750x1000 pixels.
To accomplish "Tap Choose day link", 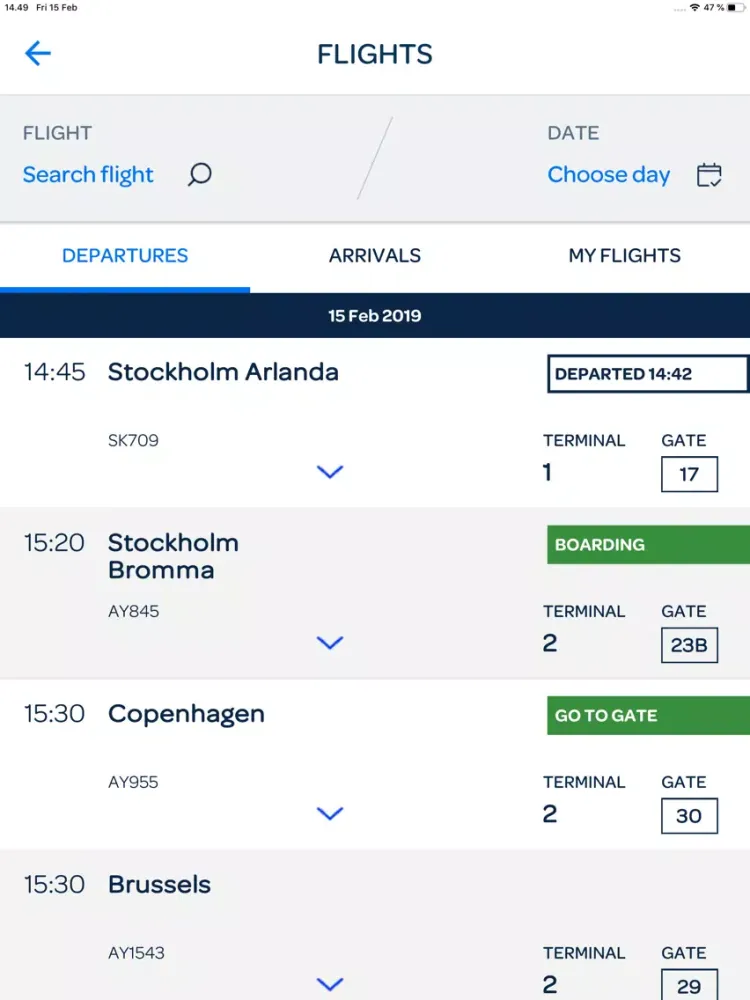I will click(608, 175).
